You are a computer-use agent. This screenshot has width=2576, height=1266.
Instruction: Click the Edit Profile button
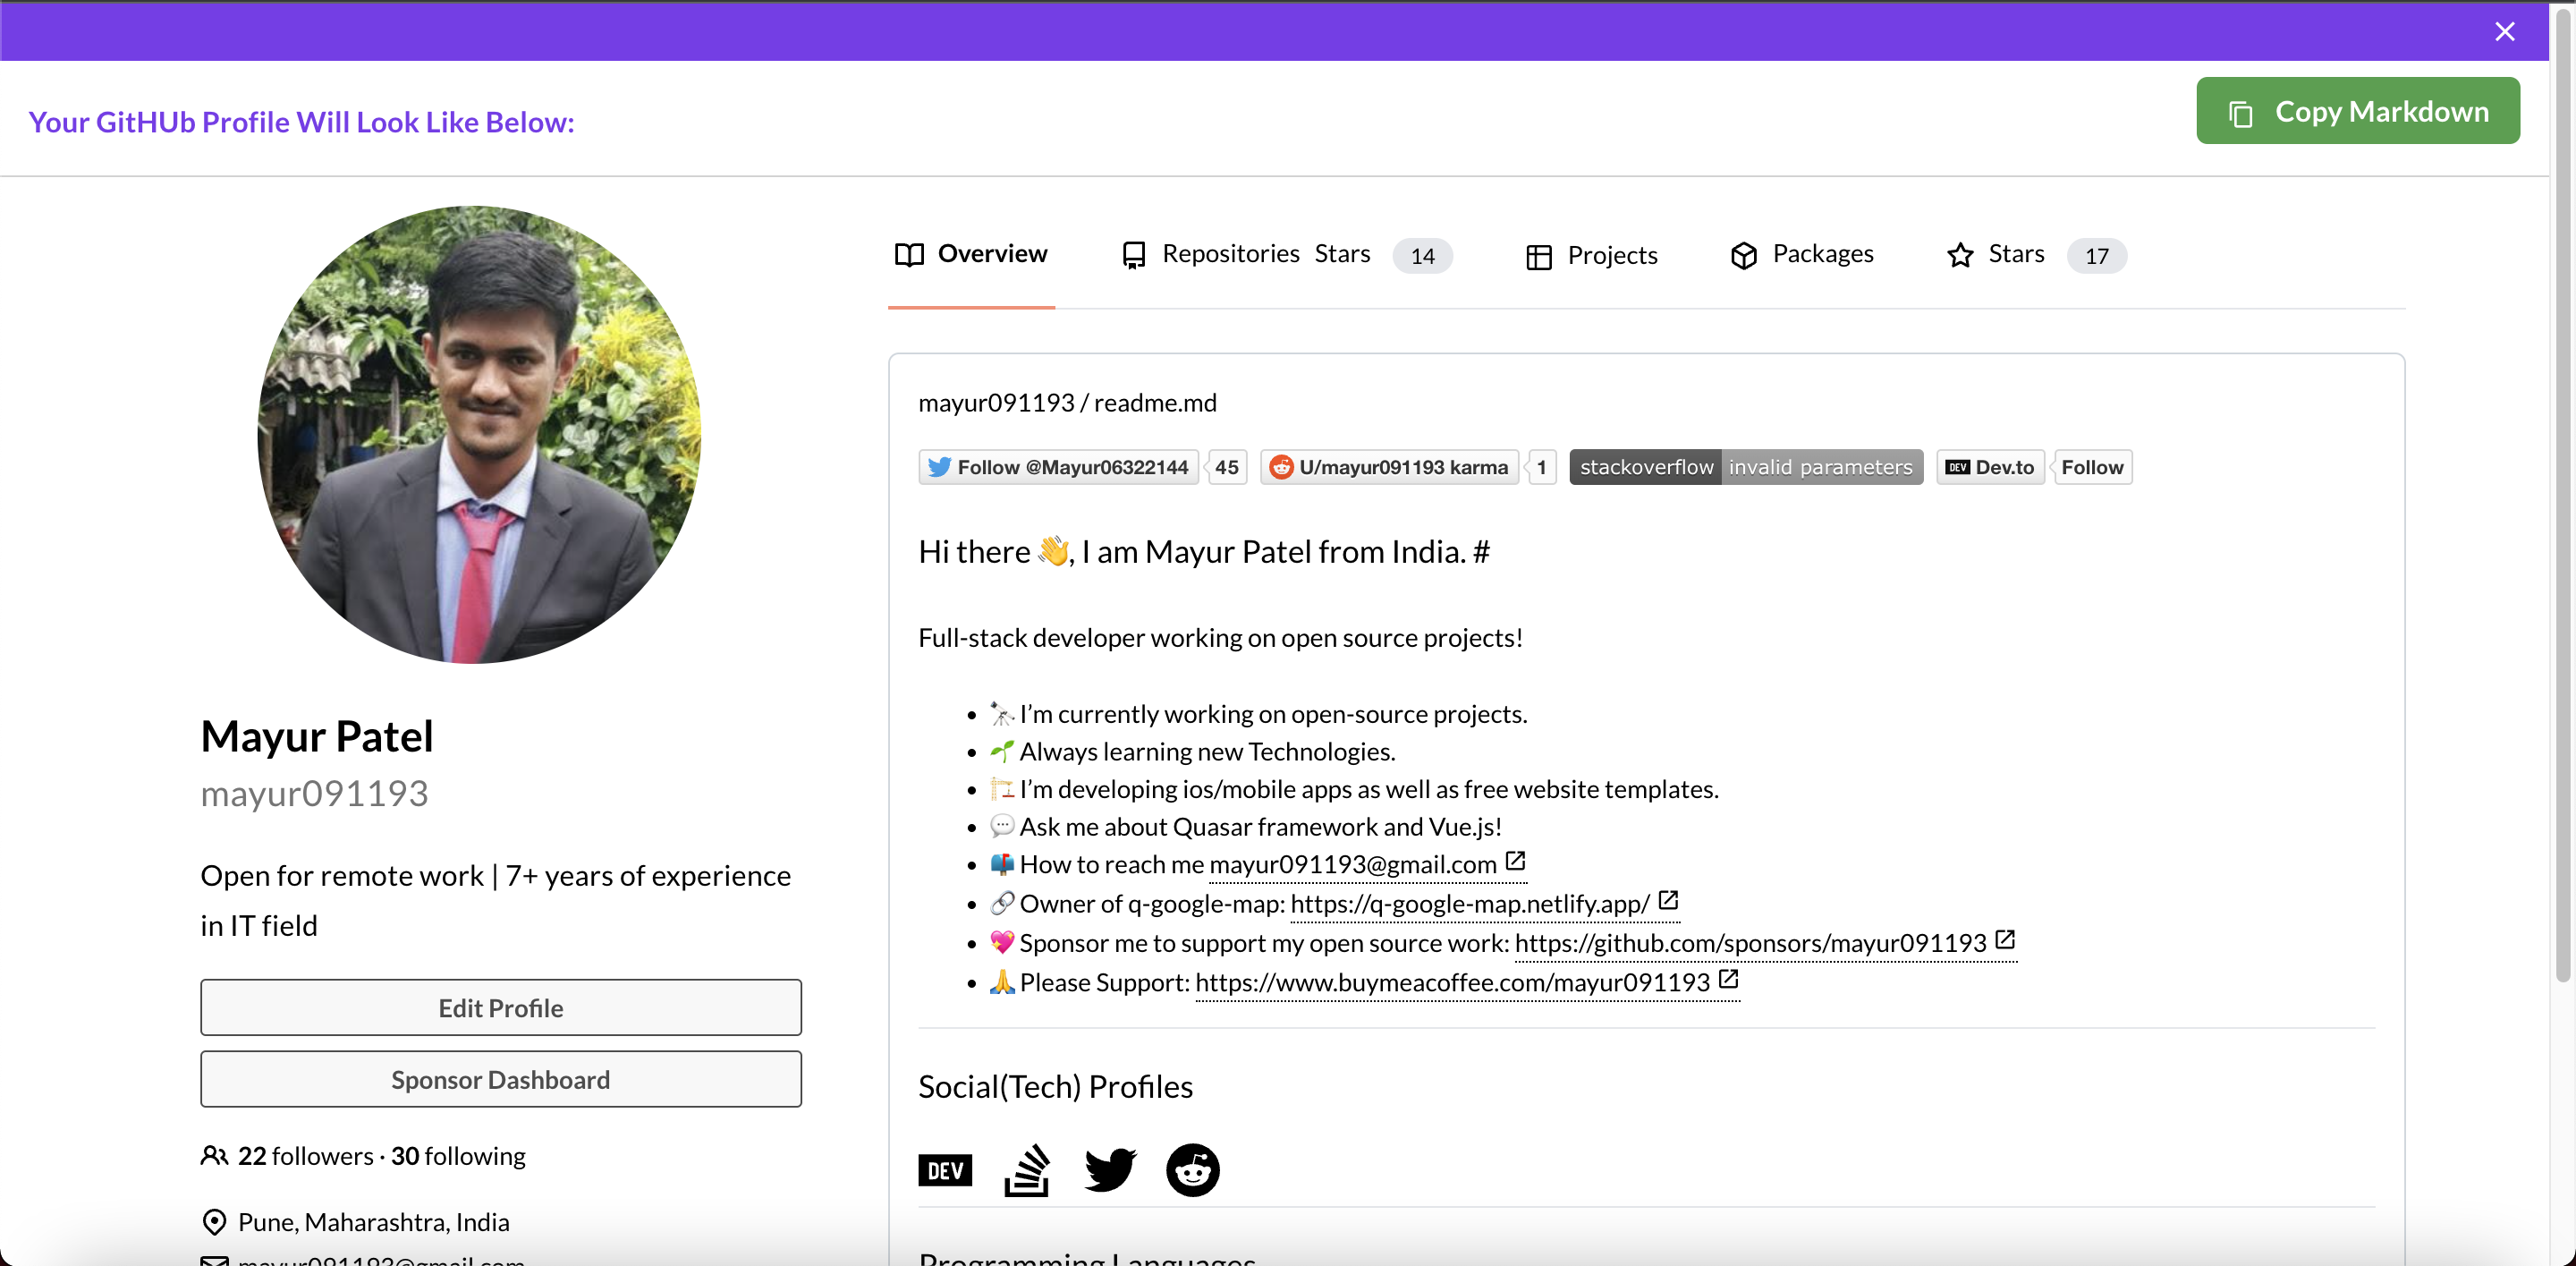pos(500,1007)
